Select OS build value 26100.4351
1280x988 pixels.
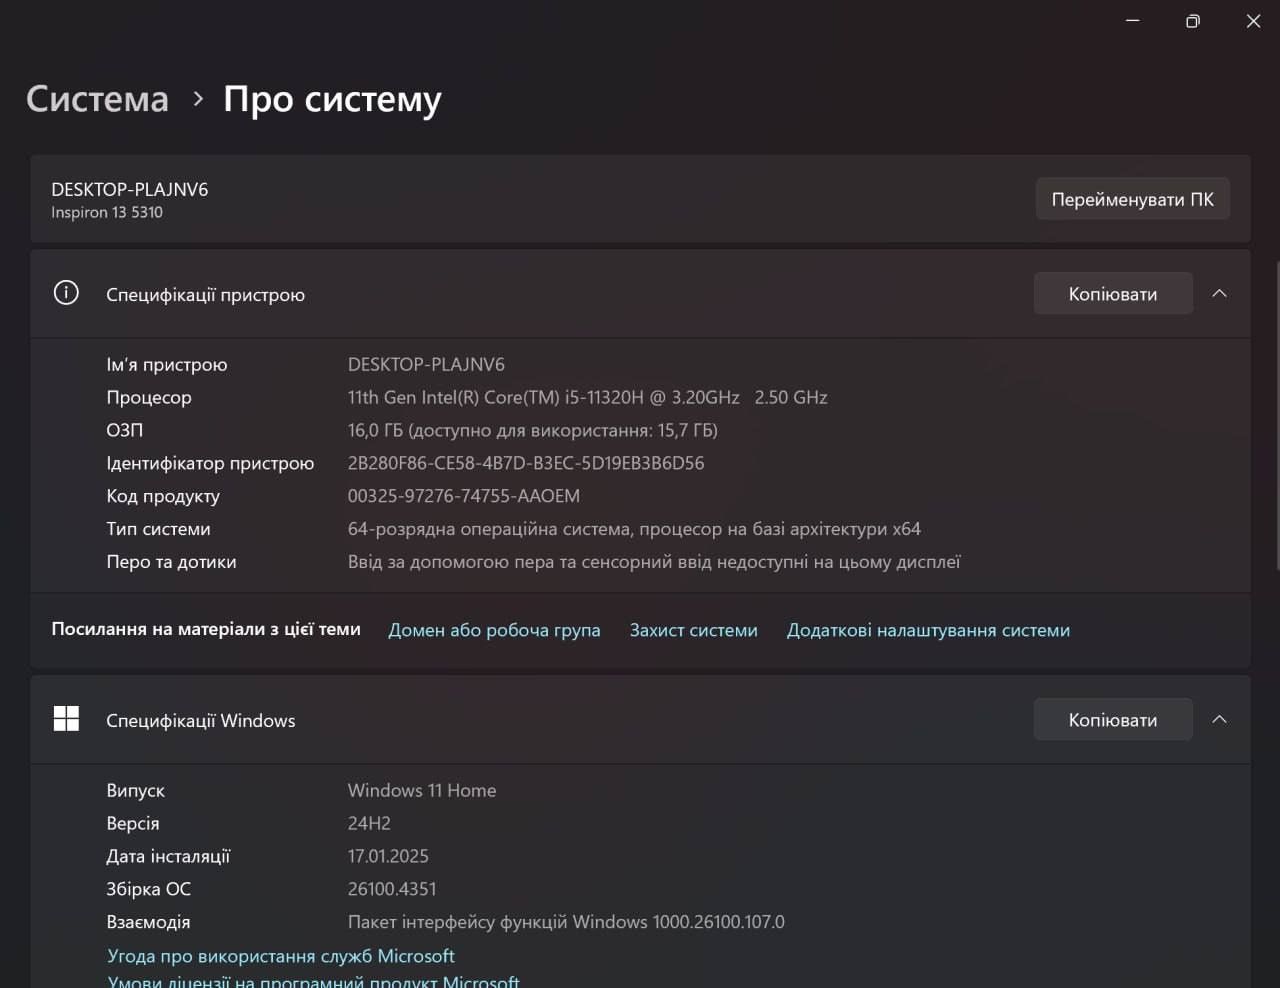(392, 889)
